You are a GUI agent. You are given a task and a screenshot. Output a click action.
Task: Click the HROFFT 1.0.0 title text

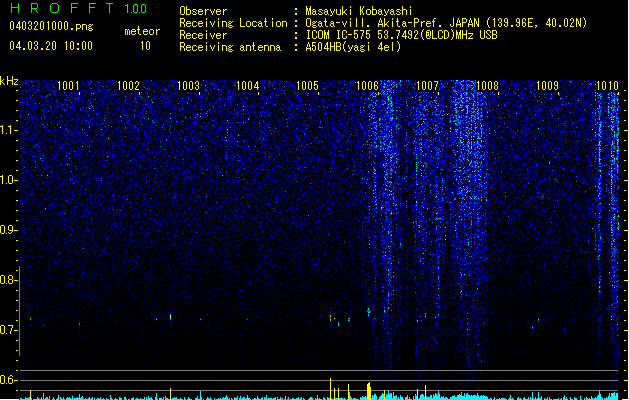(x=79, y=8)
